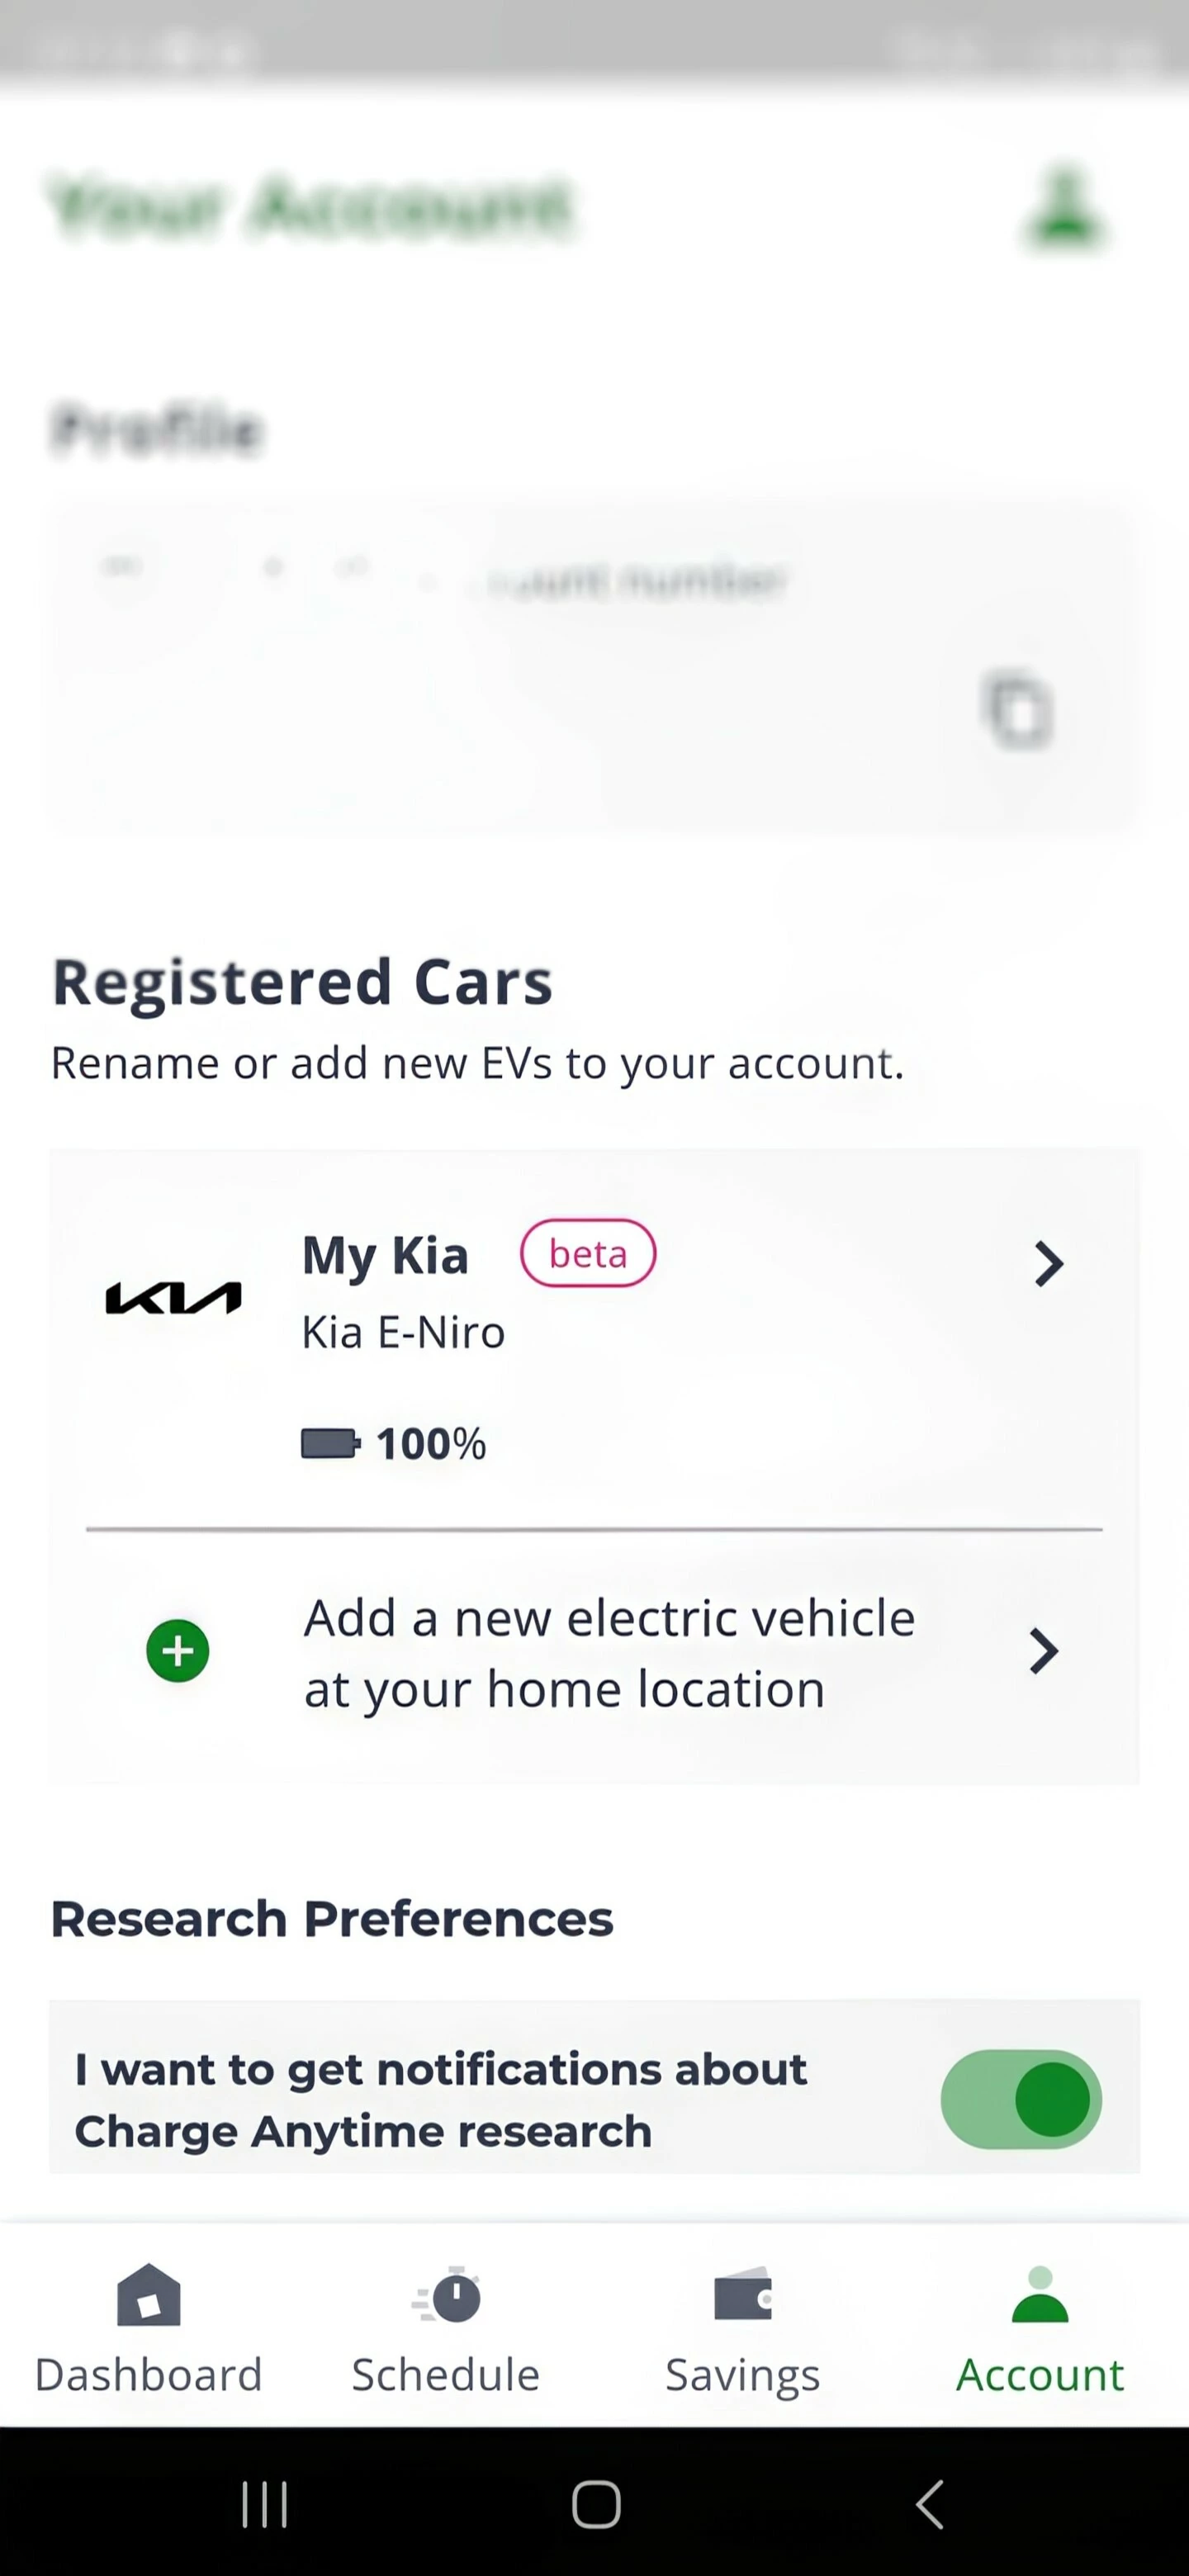
Task: Tap the beta badge beside My Kia
Action: click(588, 1253)
